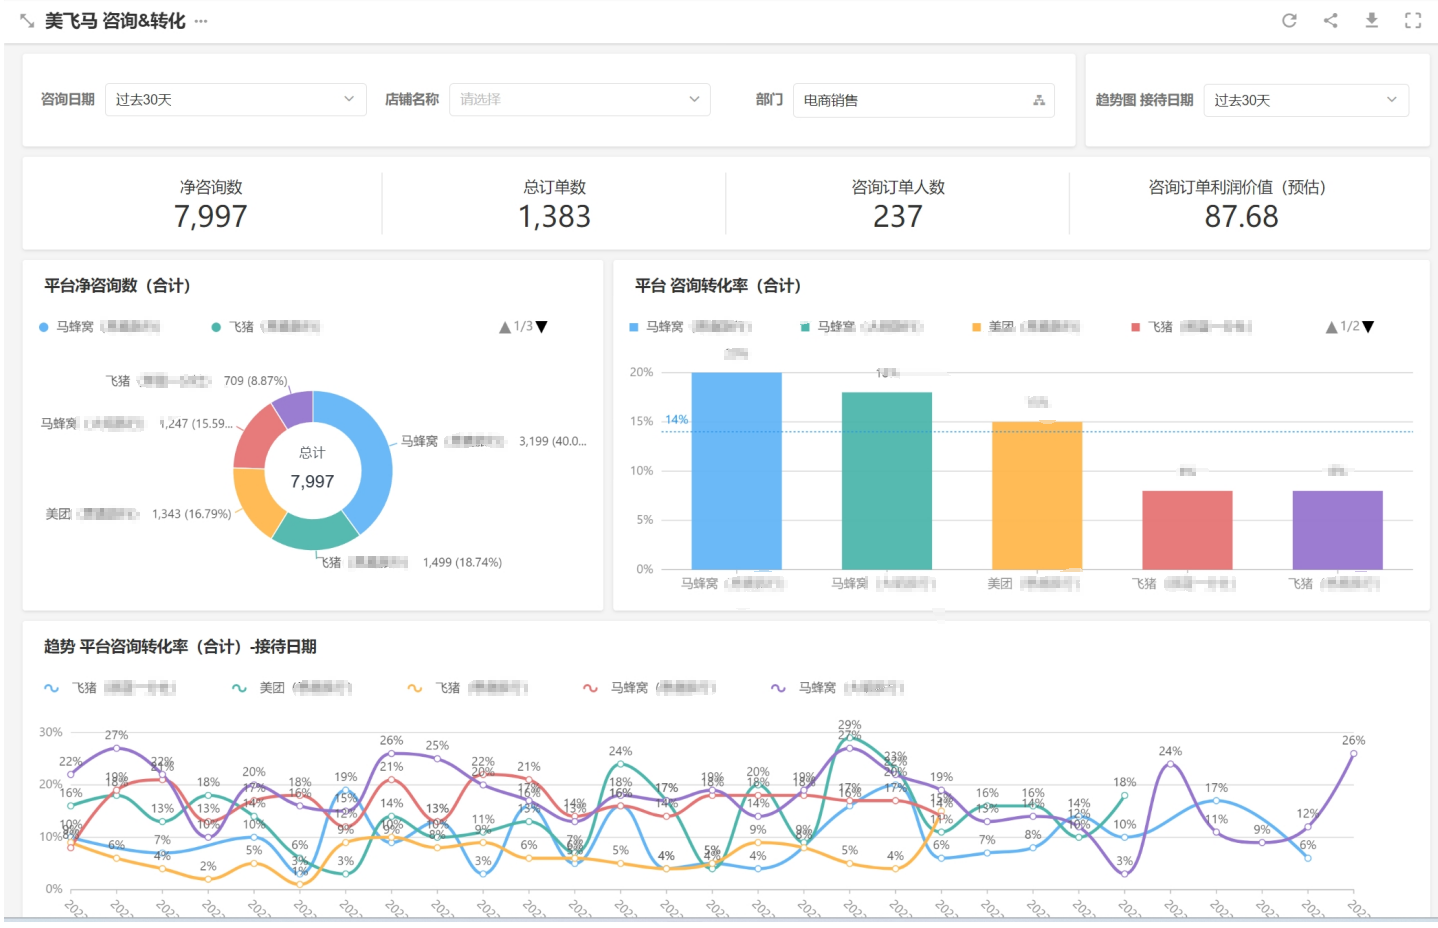This screenshot has width=1438, height=928.
Task: Enter fullscreen with the expand icon
Action: (1413, 20)
